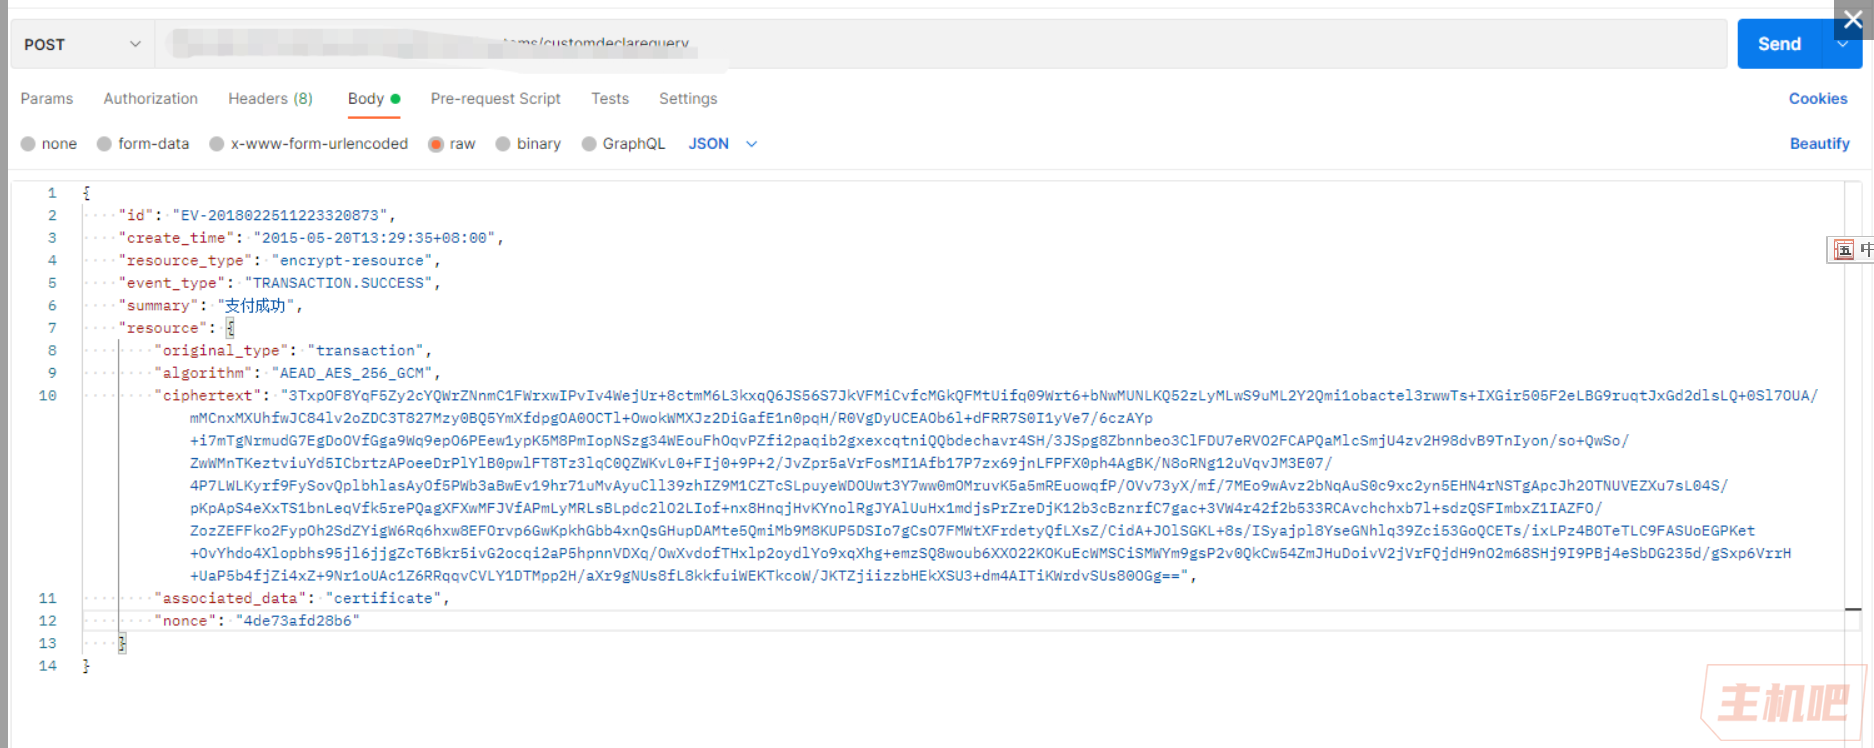Click the Send button
This screenshot has height=748, width=1874.
tap(1779, 44)
